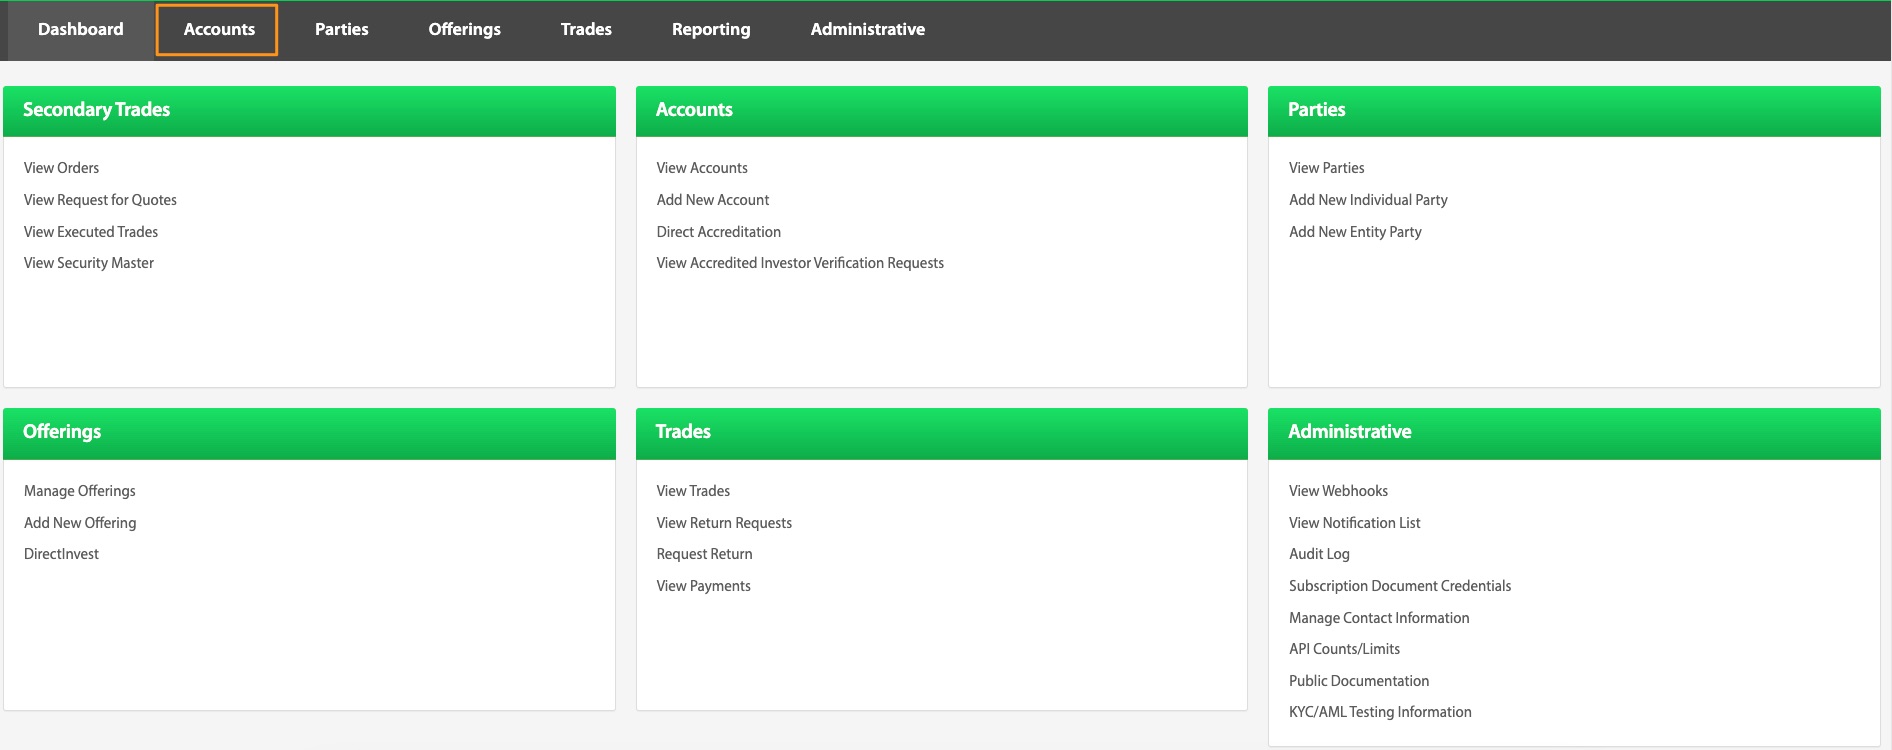Screen dimensions: 1892x750
Task: Open Subscription Document Credentials link
Action: (1400, 586)
